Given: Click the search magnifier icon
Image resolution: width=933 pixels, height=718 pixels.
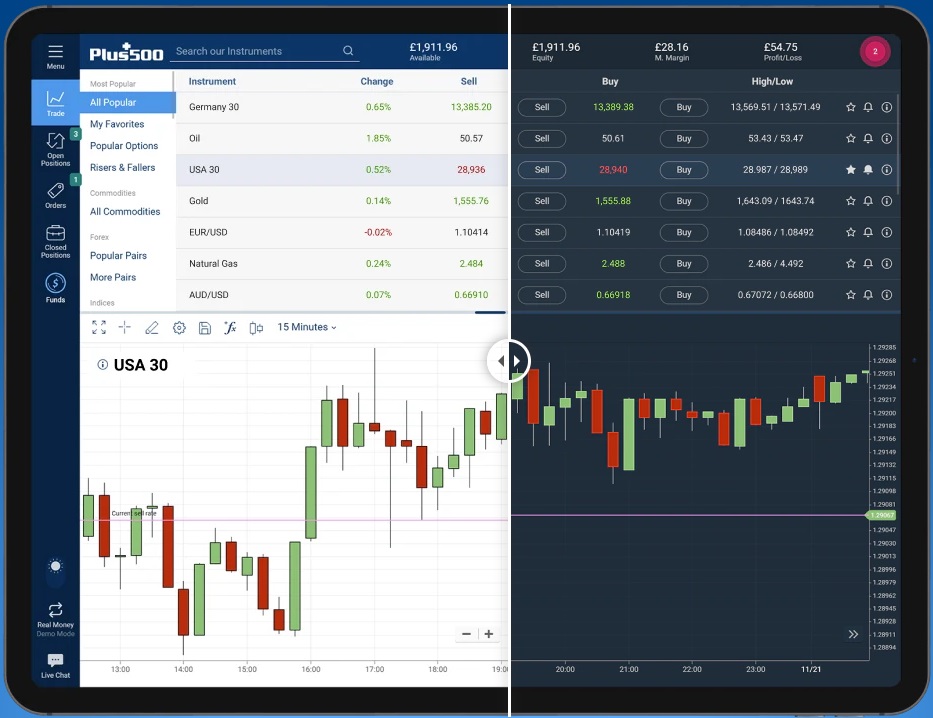Looking at the screenshot, I should pos(348,51).
